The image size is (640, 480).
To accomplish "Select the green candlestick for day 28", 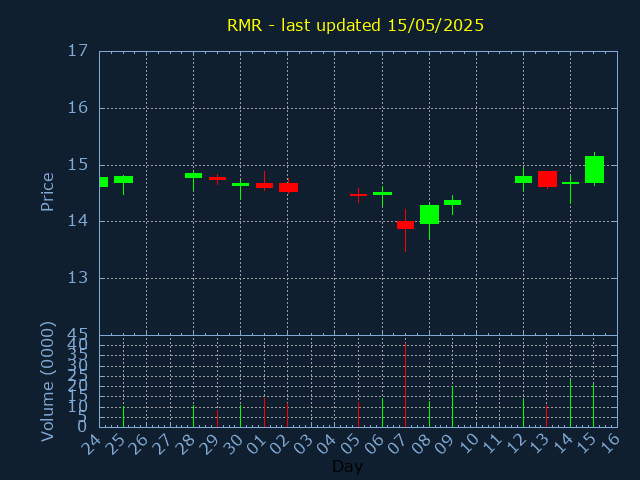I will (193, 176).
